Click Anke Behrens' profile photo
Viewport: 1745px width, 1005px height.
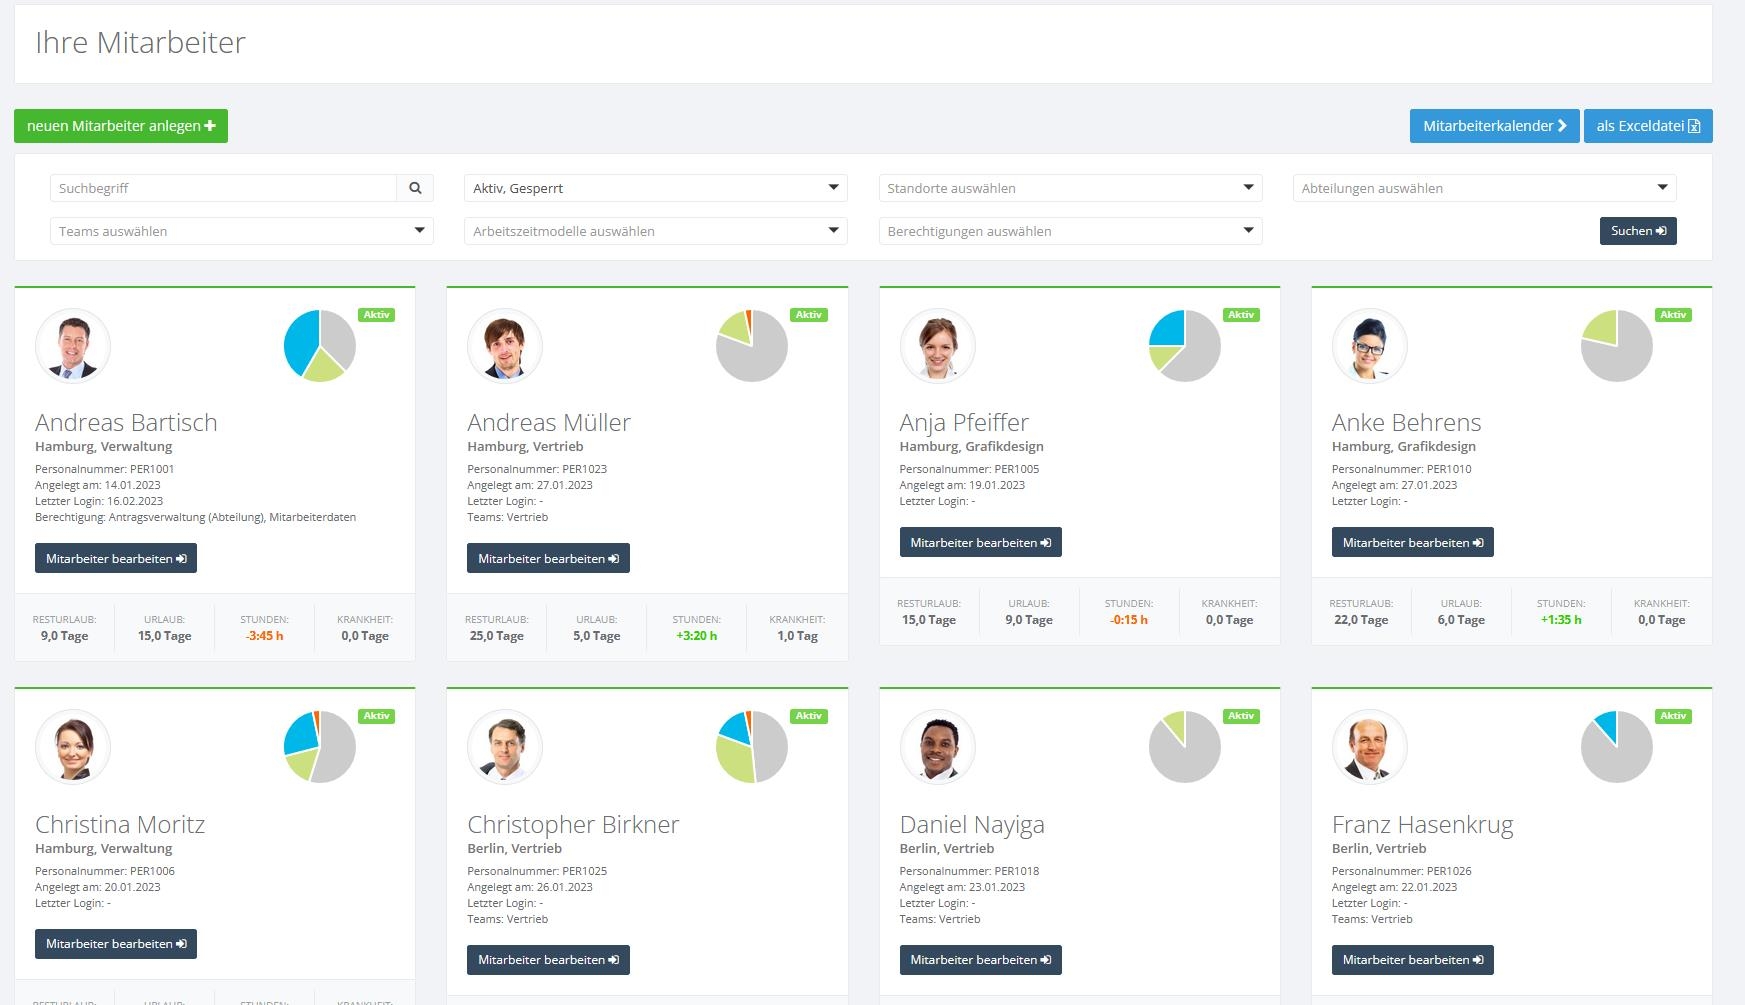(1370, 346)
